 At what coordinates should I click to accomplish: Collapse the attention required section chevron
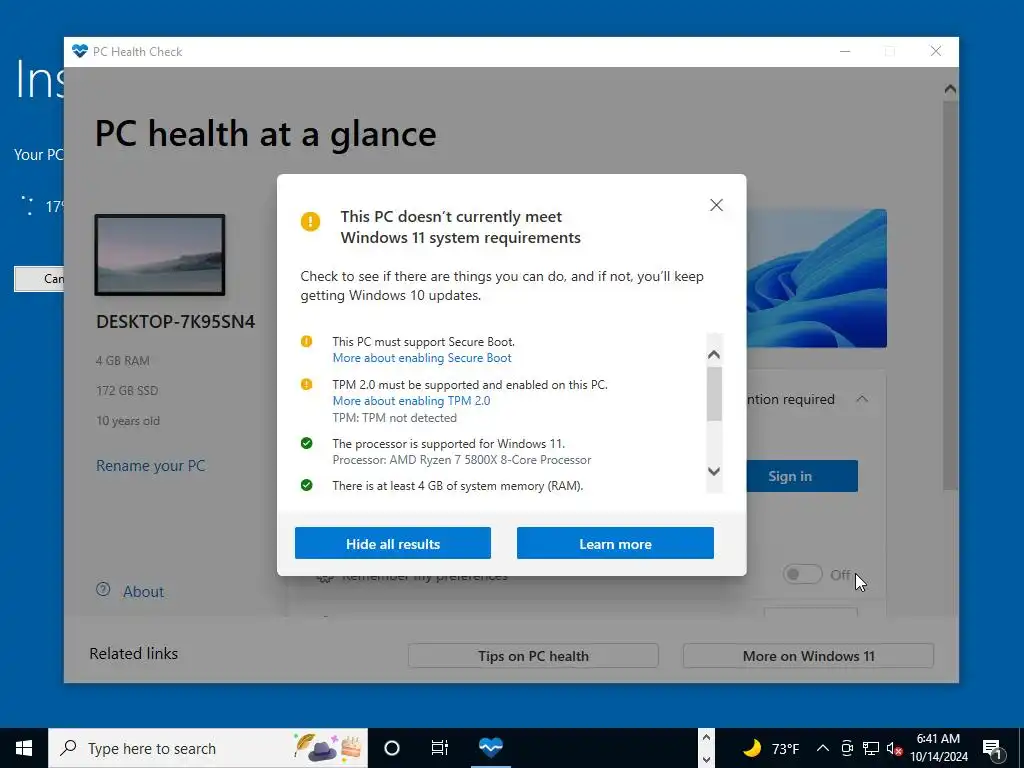pos(862,399)
